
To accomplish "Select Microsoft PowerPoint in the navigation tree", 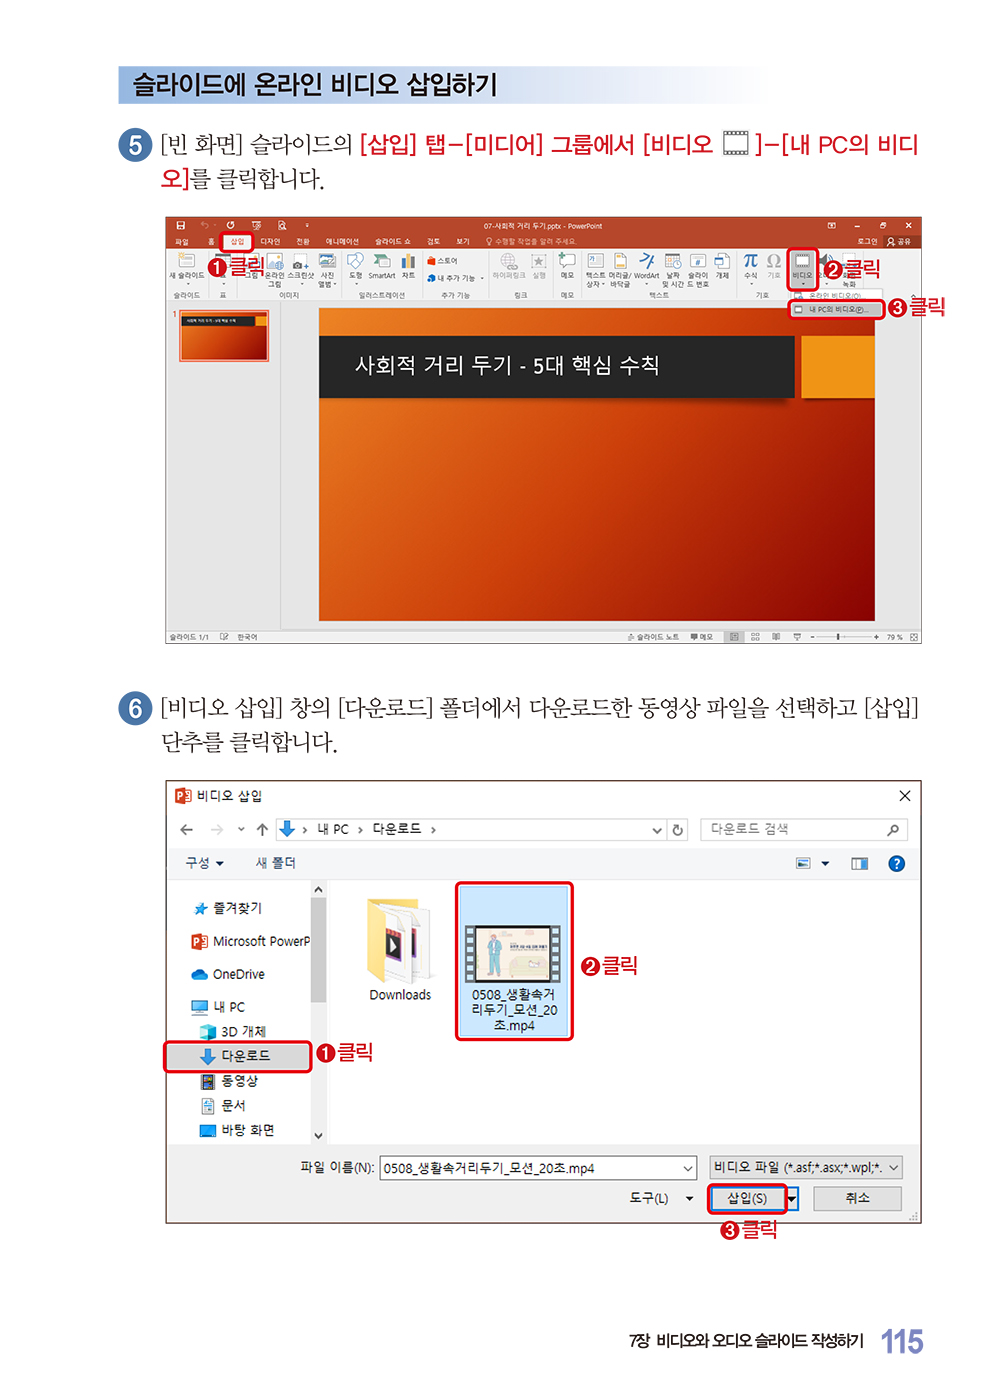I will tap(250, 941).
